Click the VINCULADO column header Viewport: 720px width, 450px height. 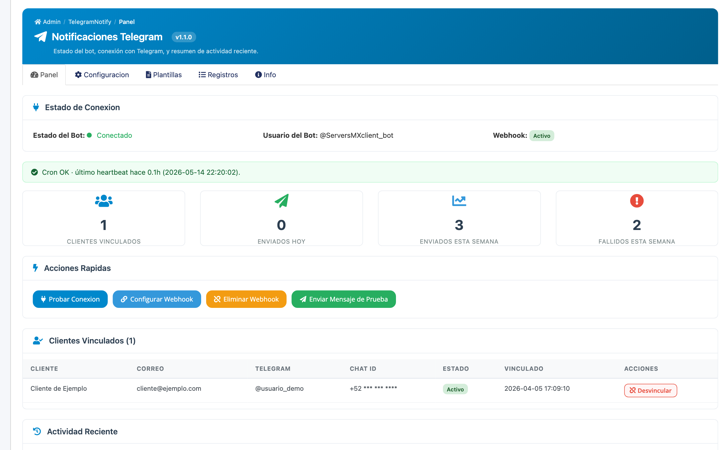coord(523,369)
